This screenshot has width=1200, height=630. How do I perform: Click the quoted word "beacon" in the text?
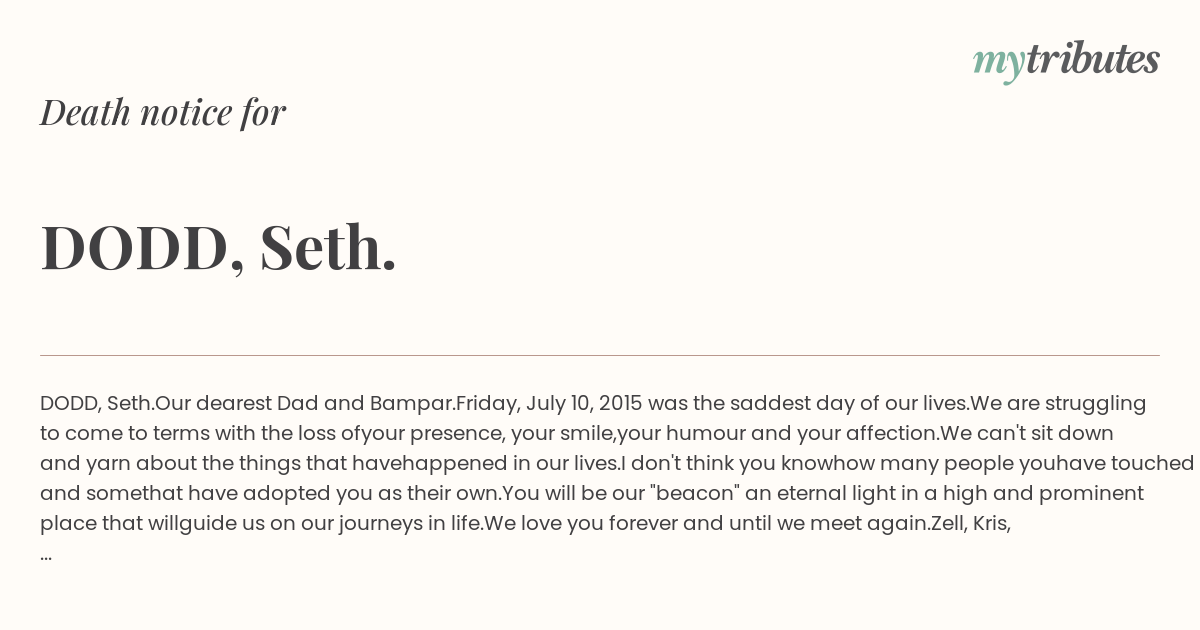(x=707, y=494)
